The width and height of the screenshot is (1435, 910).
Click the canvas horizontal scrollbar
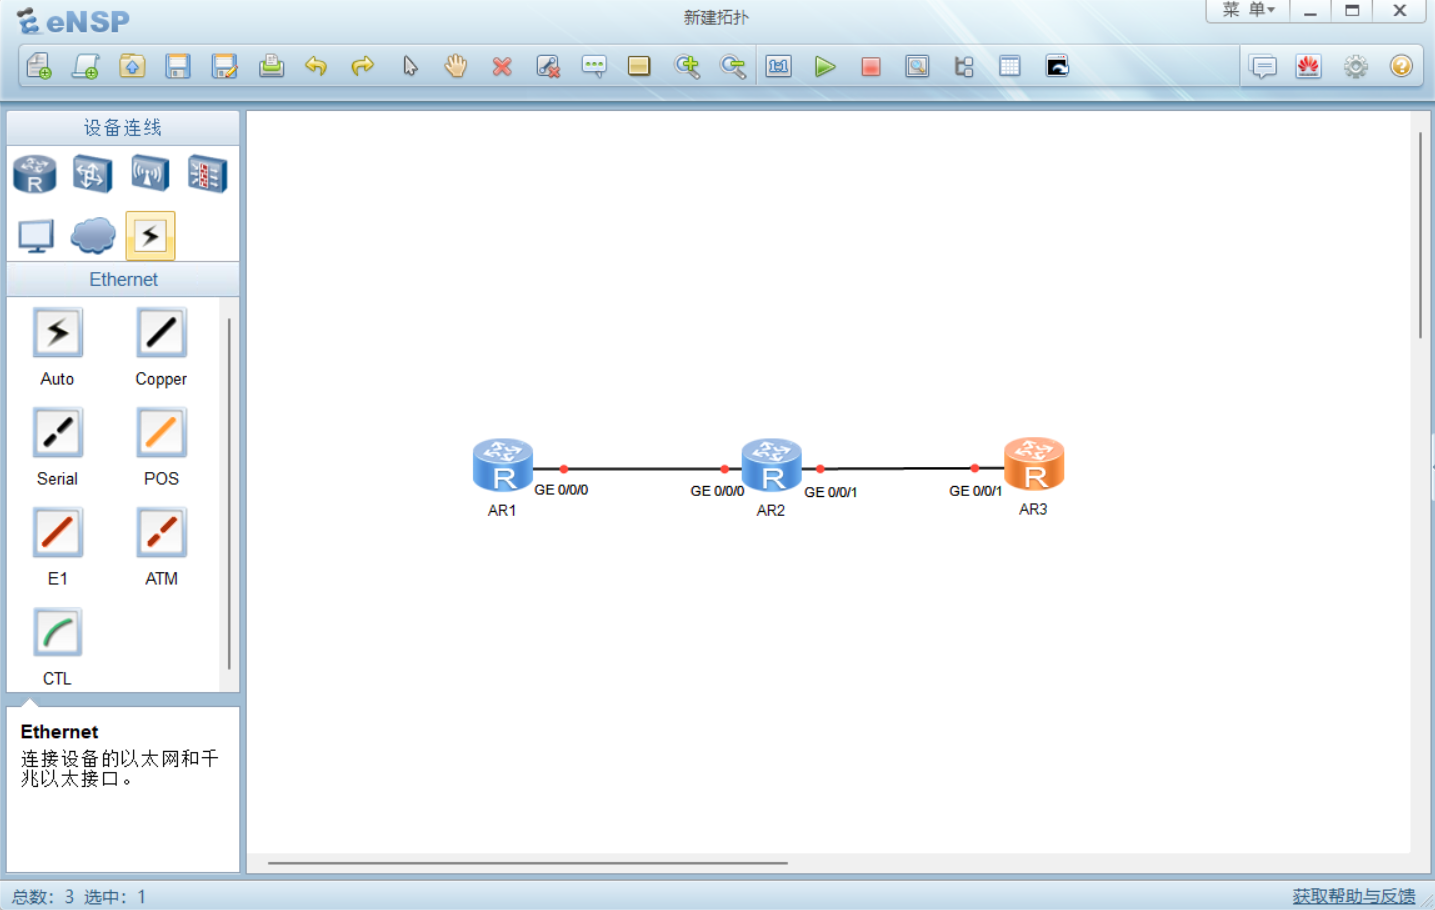click(x=528, y=862)
